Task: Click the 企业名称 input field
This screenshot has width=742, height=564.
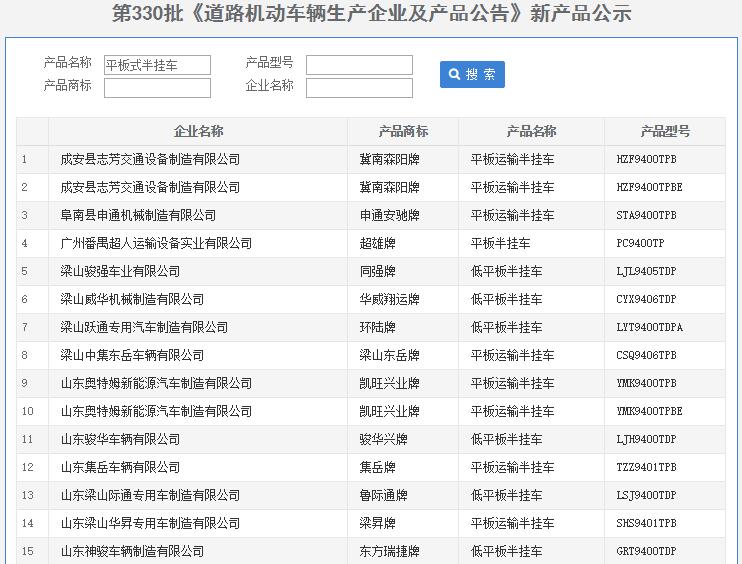Action: pyautogui.click(x=359, y=88)
